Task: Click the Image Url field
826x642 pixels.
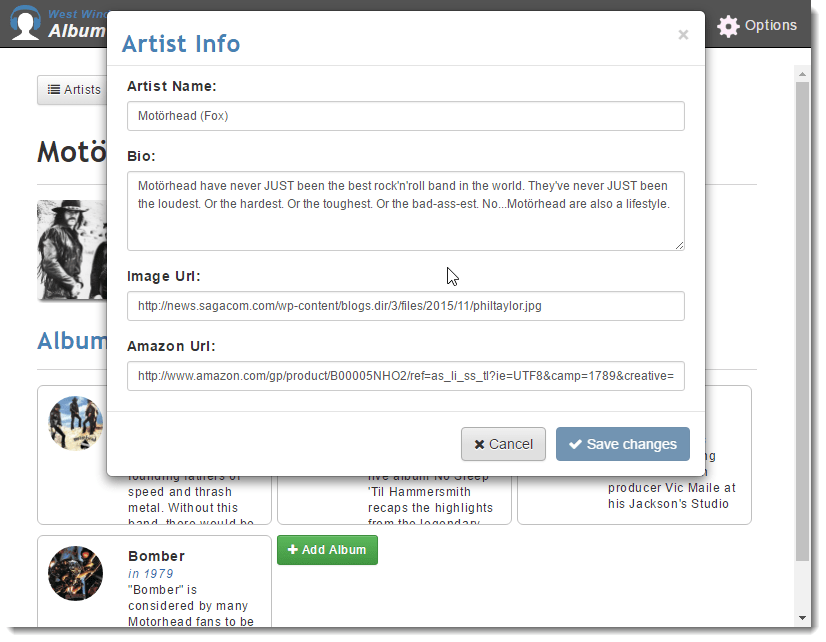Action: click(x=406, y=306)
